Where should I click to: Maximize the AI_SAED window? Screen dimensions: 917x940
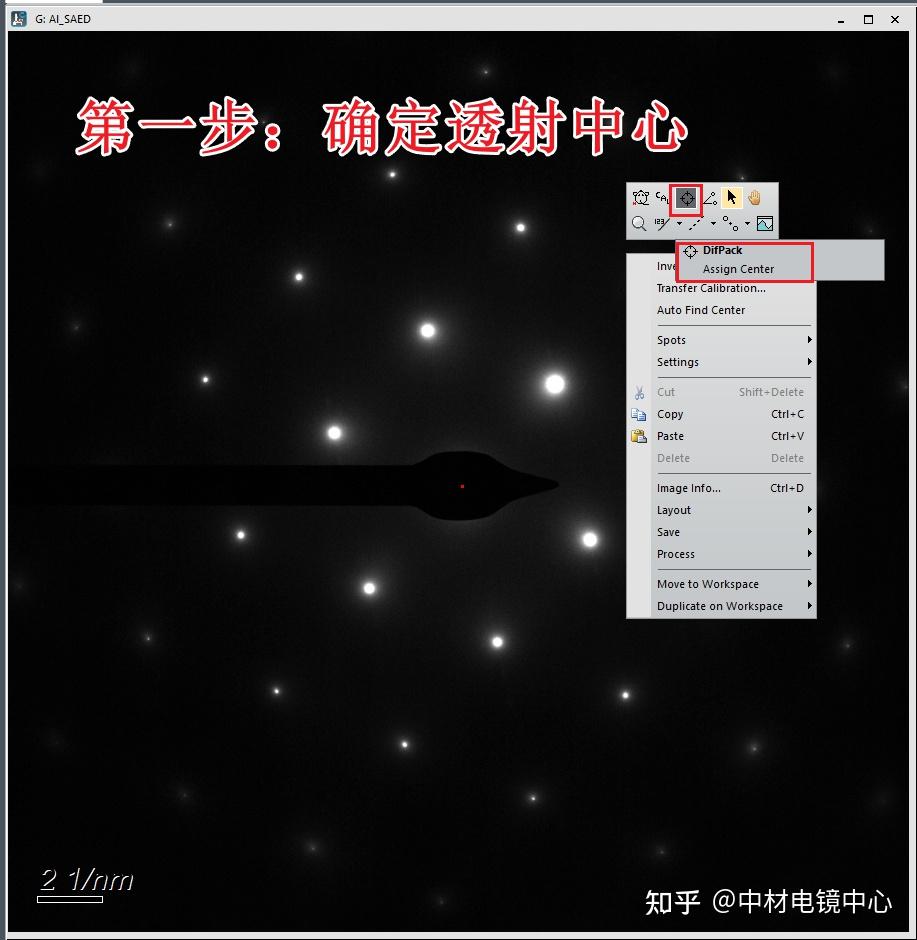coord(868,19)
